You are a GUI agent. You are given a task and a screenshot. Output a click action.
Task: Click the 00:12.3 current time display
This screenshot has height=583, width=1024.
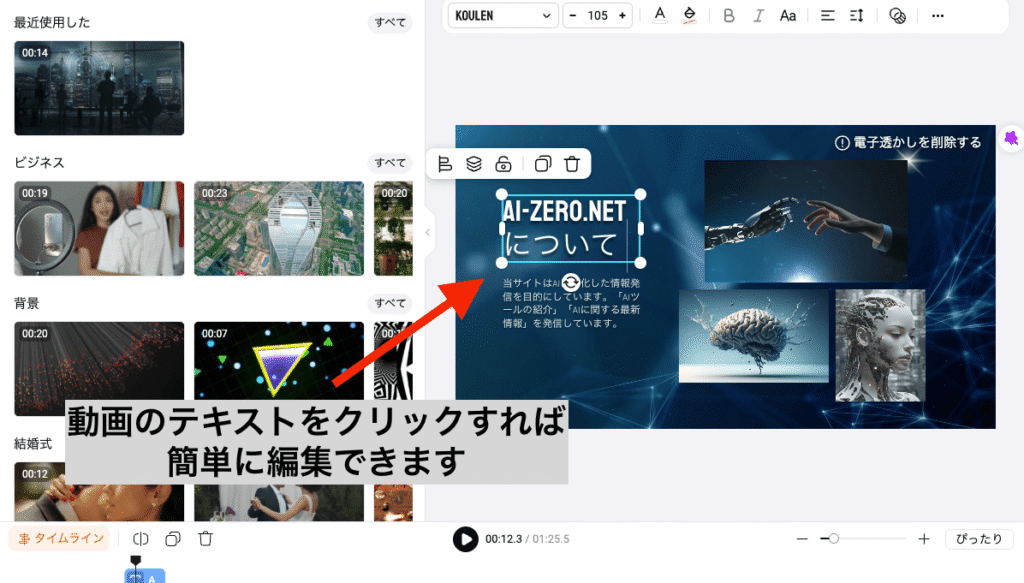504,539
